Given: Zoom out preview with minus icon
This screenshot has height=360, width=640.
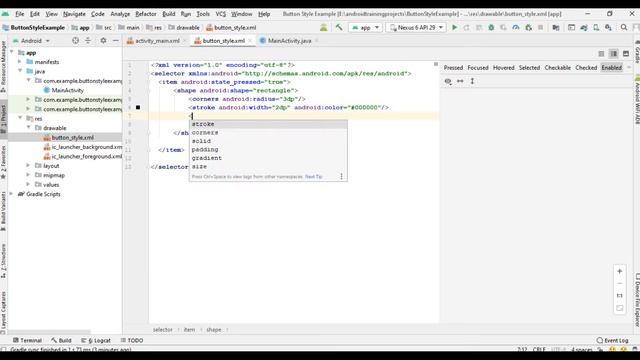Looking at the screenshot, I should pos(620,283).
